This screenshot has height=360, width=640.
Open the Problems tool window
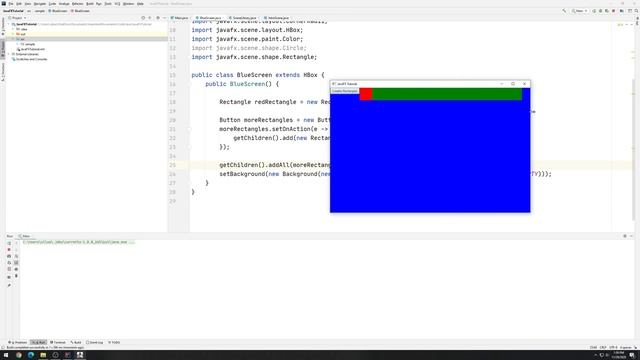point(18,342)
